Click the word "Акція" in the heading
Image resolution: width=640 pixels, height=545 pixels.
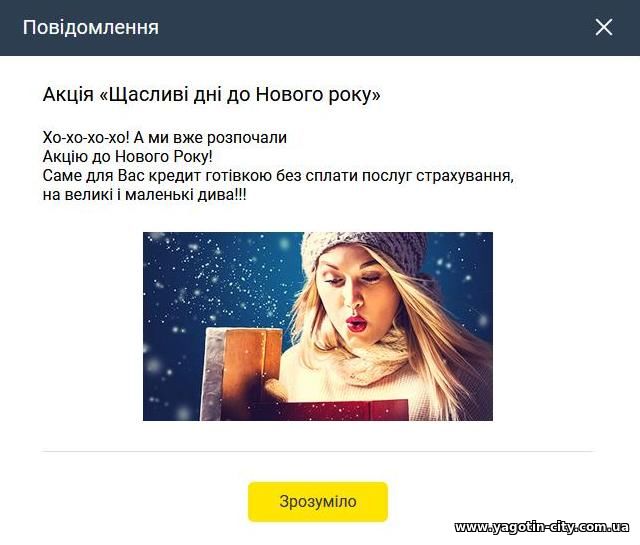(68, 95)
